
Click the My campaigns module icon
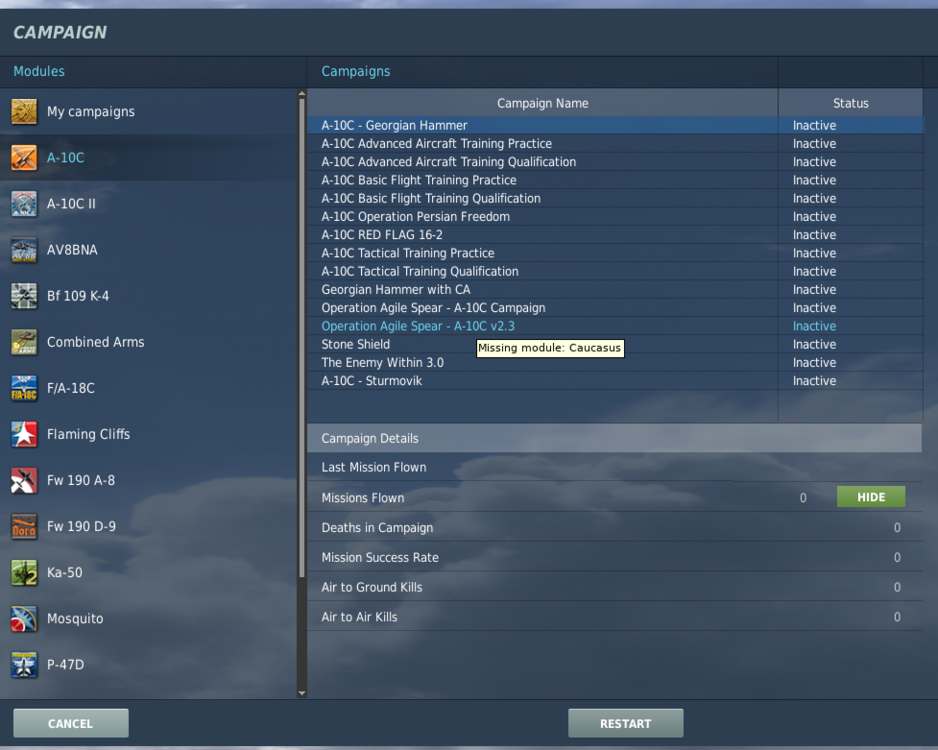coord(24,112)
